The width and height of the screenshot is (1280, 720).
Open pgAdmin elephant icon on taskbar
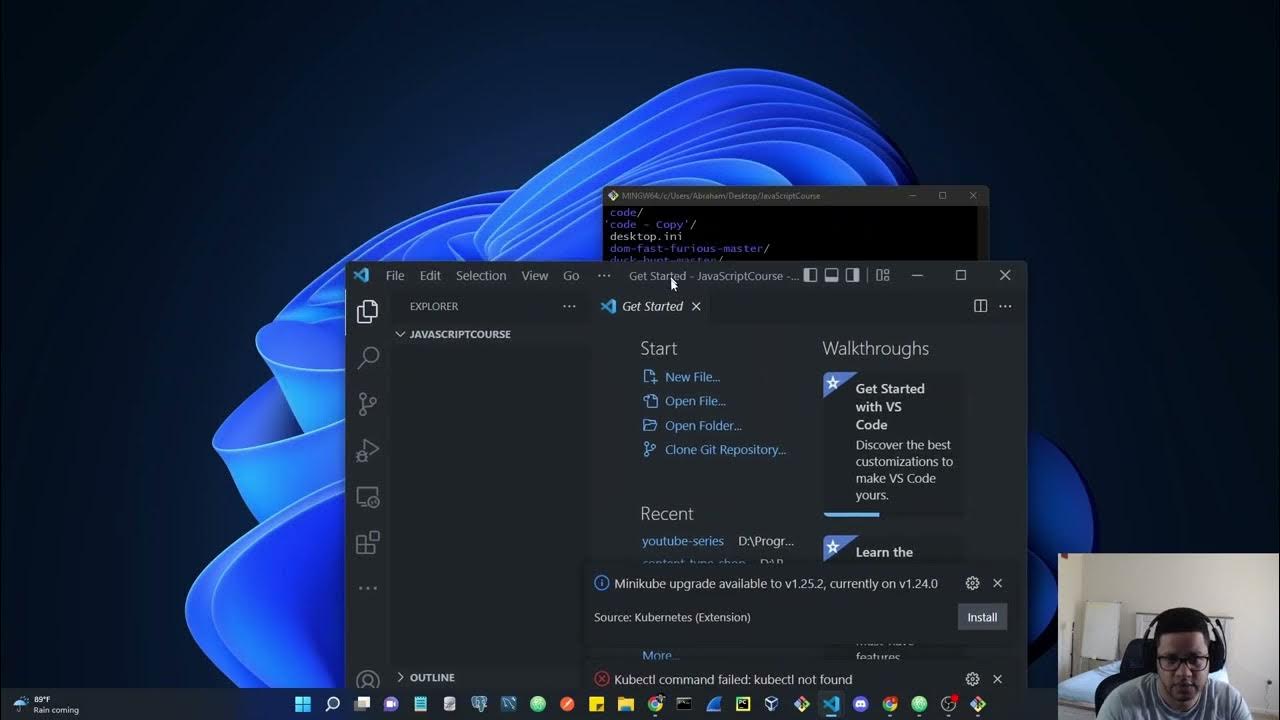pyautogui.click(x=479, y=704)
